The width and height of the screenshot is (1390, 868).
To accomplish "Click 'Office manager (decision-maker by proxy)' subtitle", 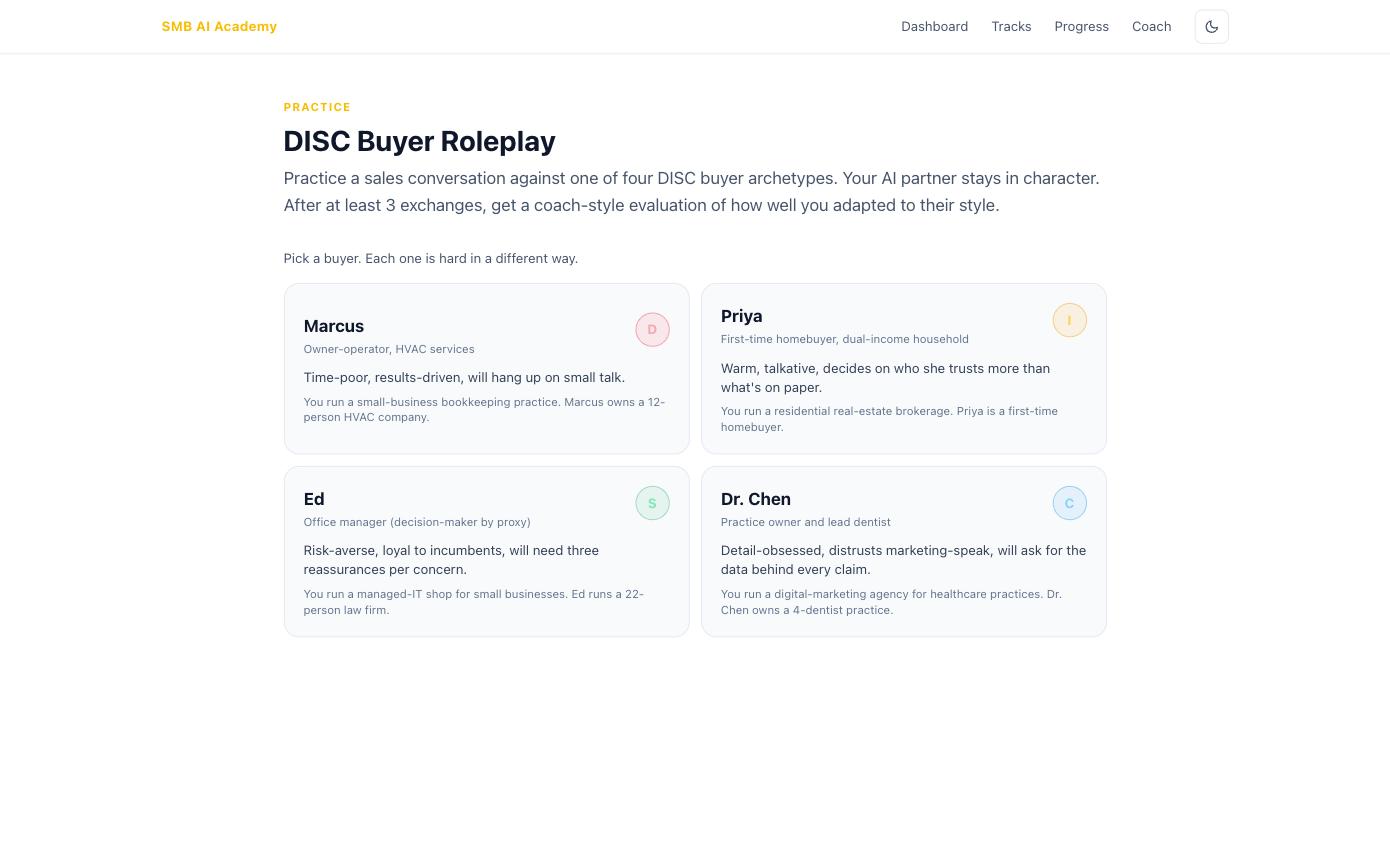I will [x=417, y=522].
